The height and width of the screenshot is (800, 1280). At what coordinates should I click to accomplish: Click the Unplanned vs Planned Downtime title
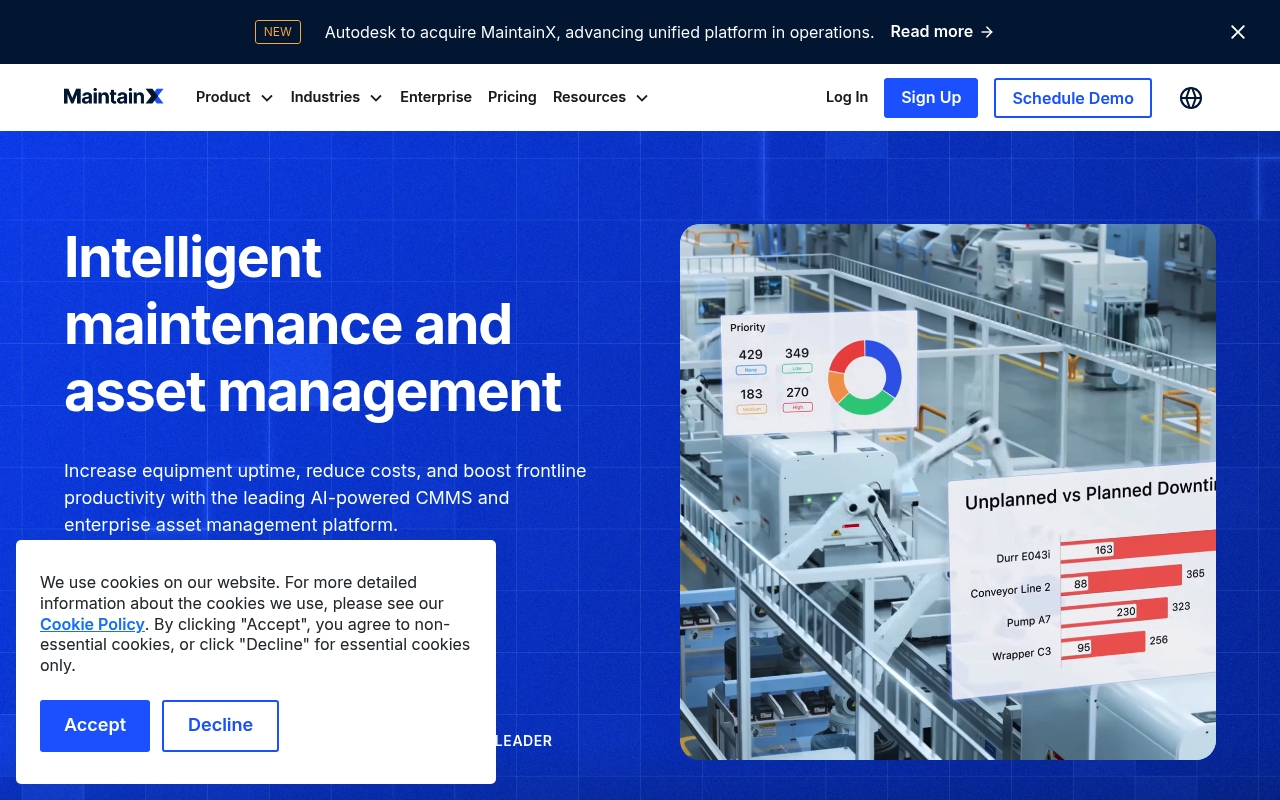(x=1090, y=494)
